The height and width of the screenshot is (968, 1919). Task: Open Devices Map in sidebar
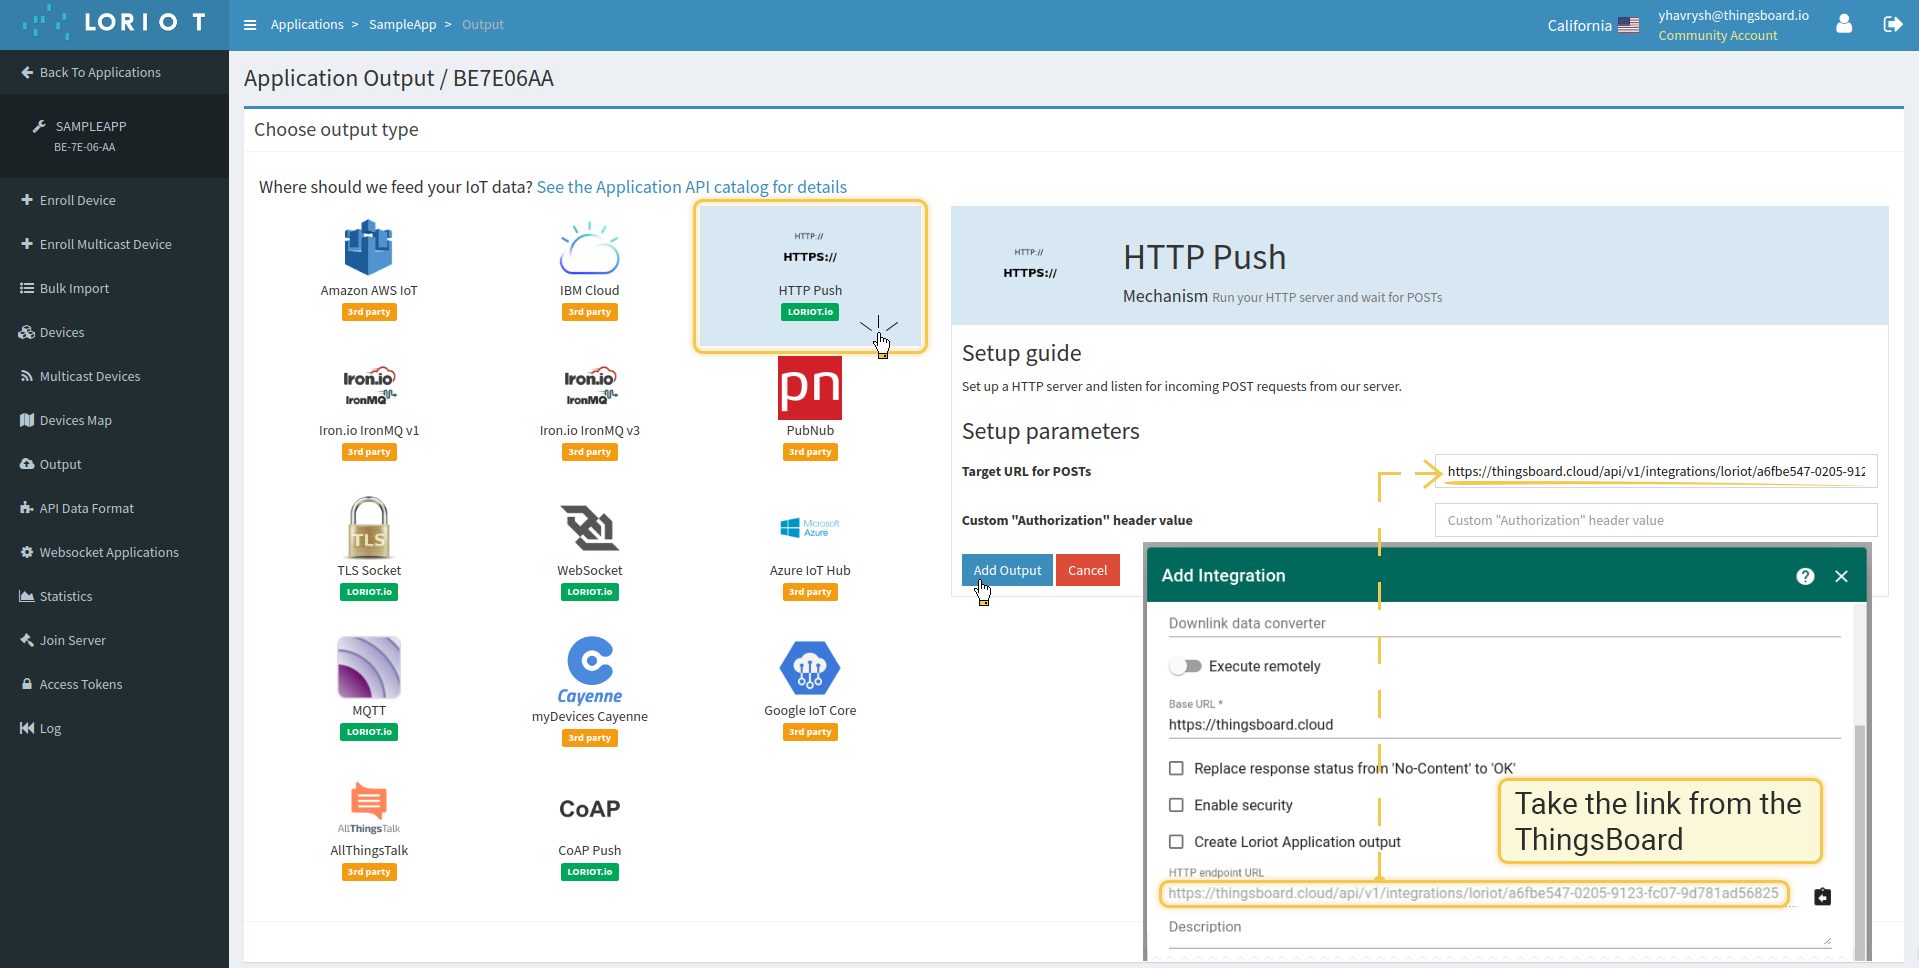[114, 420]
